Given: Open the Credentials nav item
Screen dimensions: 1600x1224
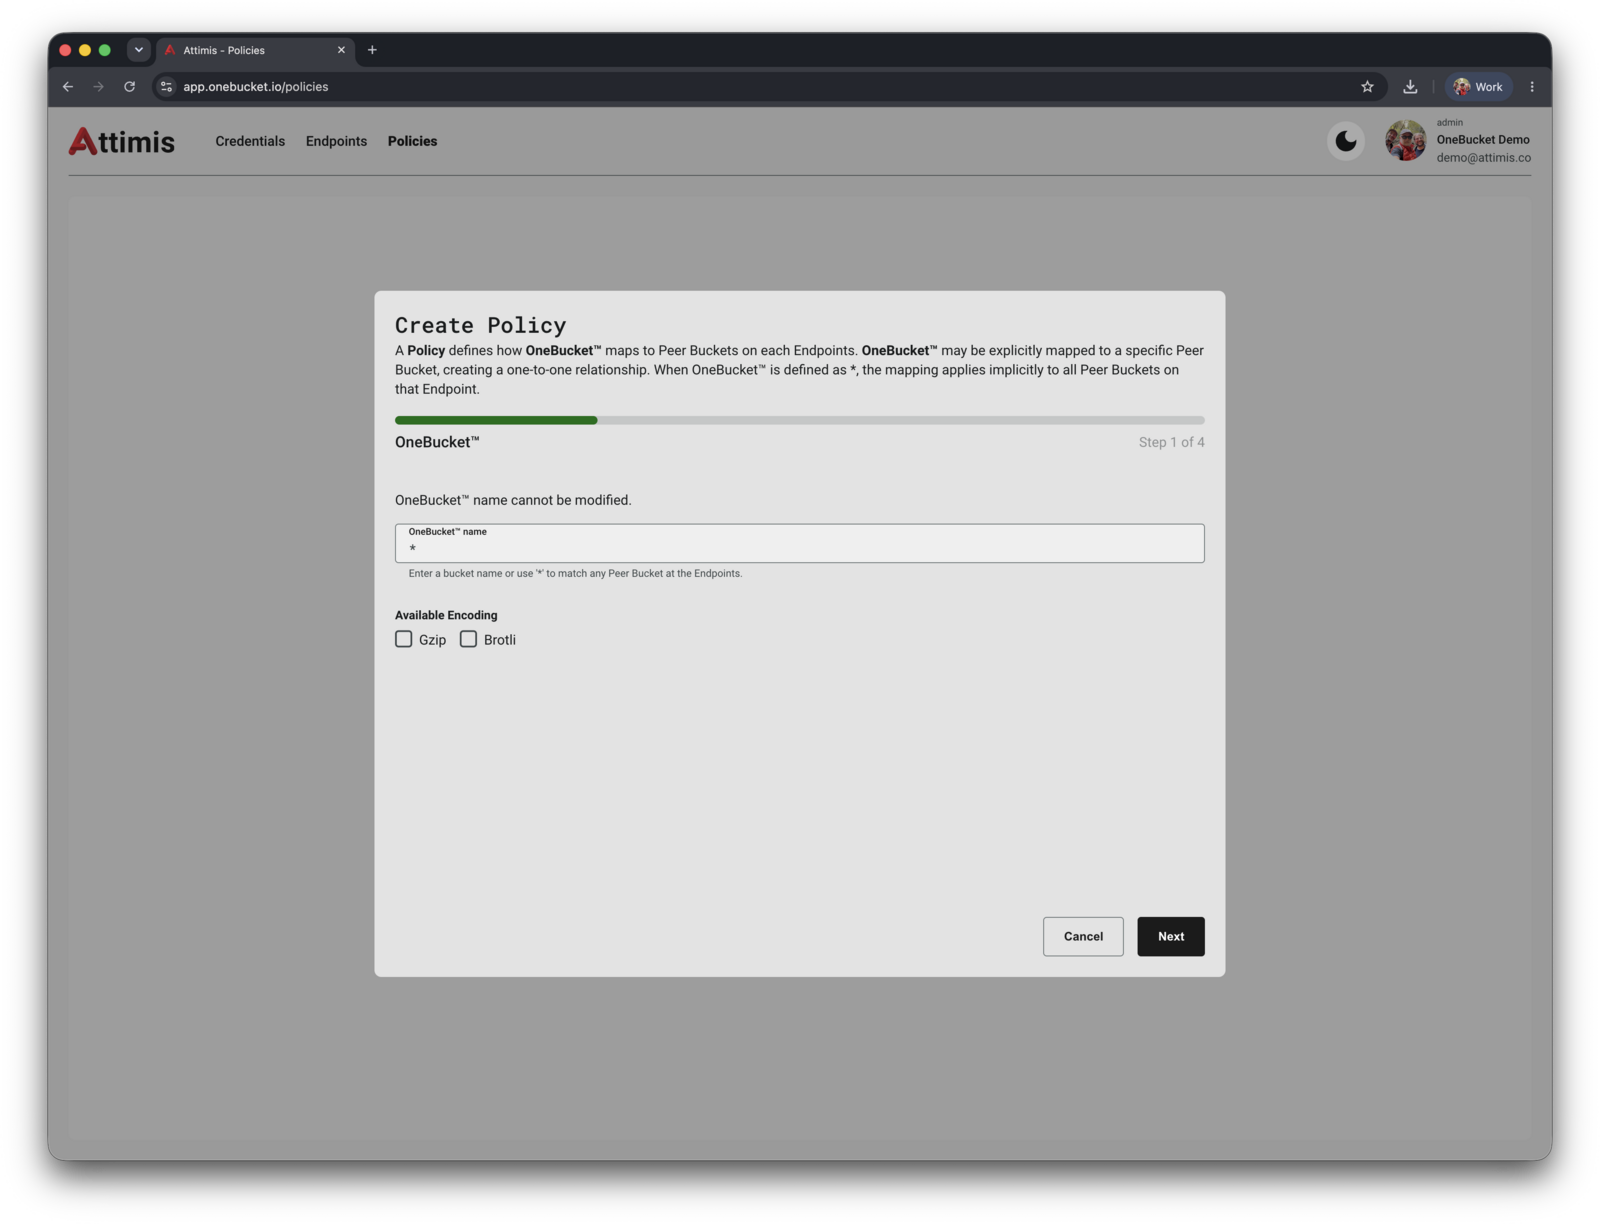Looking at the screenshot, I should tap(250, 141).
